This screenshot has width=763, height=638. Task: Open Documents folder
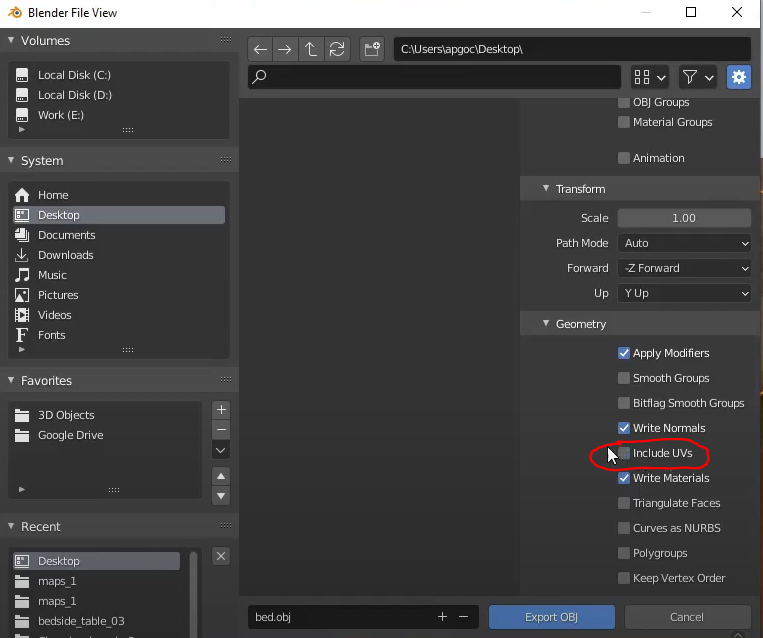(x=119, y=235)
